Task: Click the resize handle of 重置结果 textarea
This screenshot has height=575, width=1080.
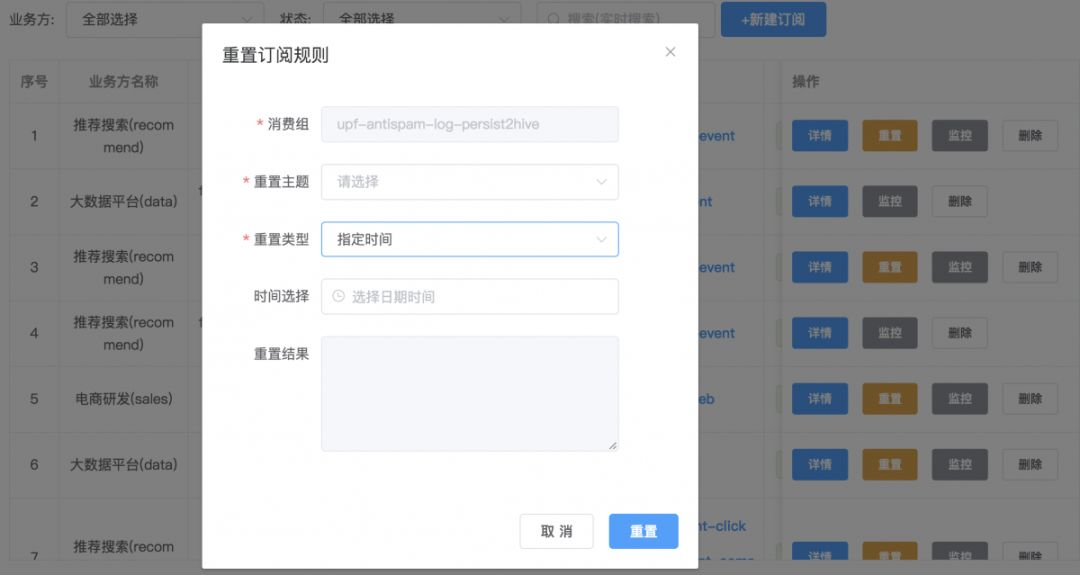Action: (612, 446)
